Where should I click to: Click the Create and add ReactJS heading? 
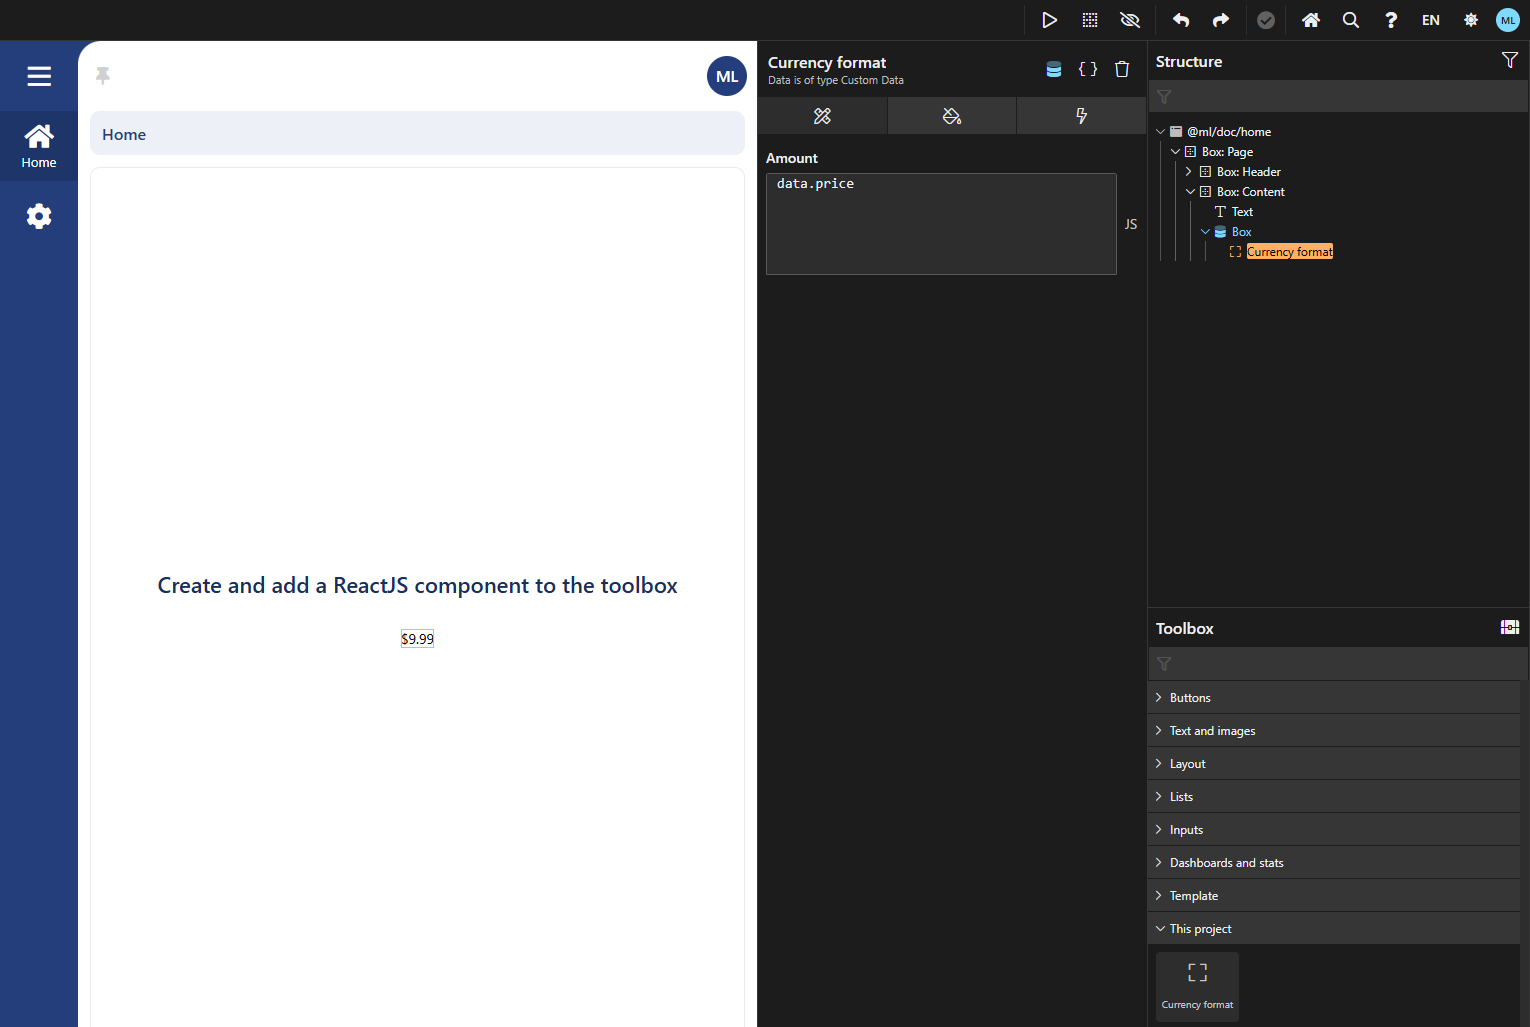[417, 585]
